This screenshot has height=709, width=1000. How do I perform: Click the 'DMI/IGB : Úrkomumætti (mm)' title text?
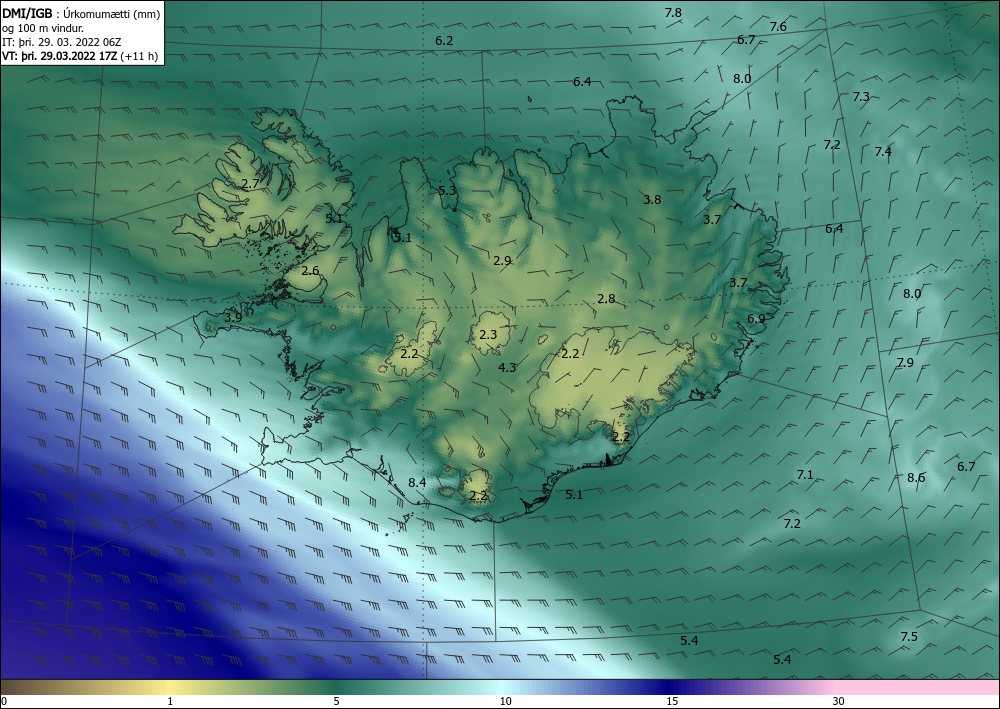pyautogui.click(x=81, y=14)
